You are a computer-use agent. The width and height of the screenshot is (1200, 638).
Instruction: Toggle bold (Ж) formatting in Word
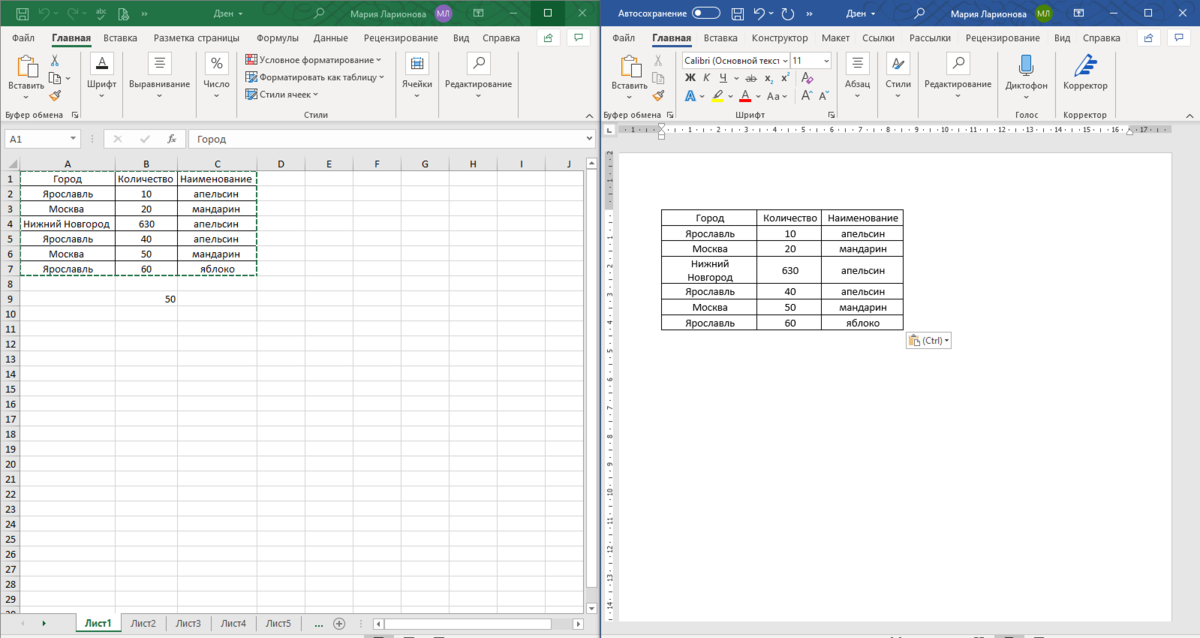(x=689, y=78)
